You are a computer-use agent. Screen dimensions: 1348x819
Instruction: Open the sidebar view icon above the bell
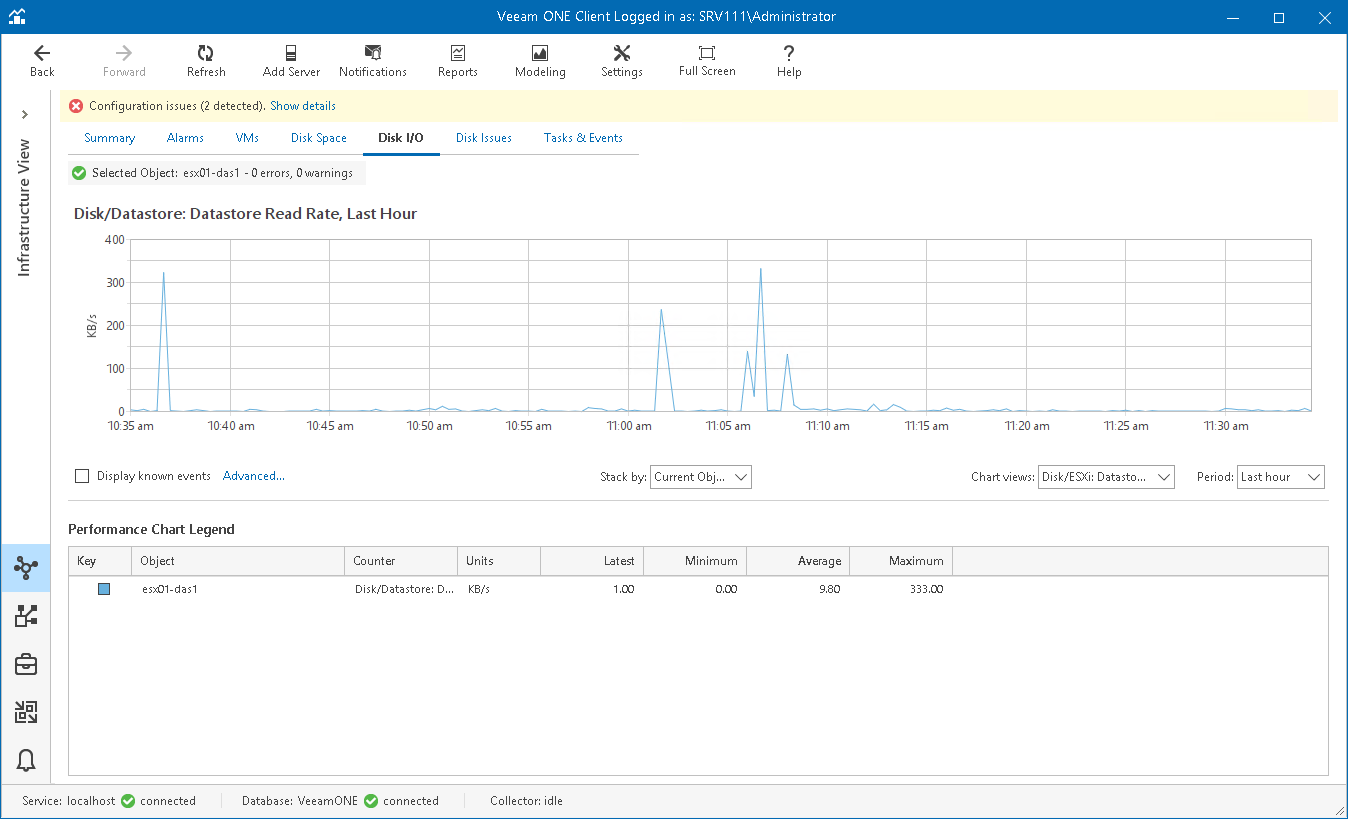(26, 712)
